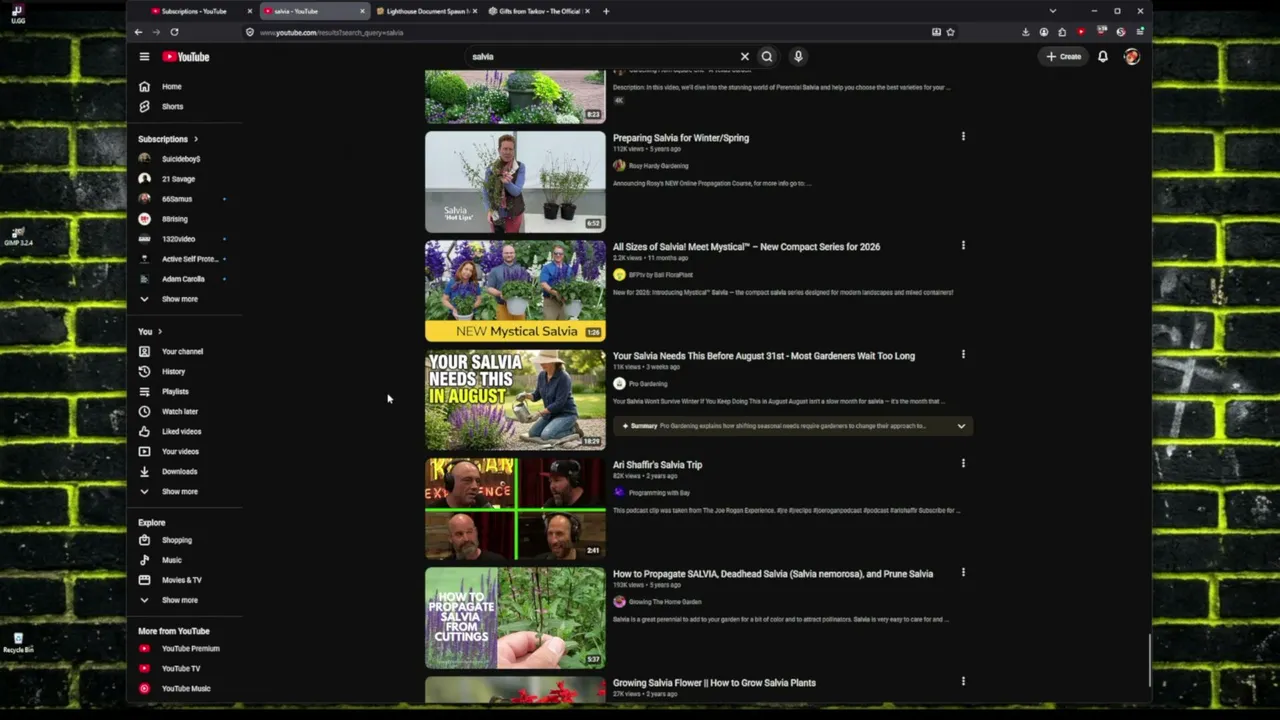Open the Roxy Hardy Gardening channel link
This screenshot has width=1280, height=720.
[658, 166]
